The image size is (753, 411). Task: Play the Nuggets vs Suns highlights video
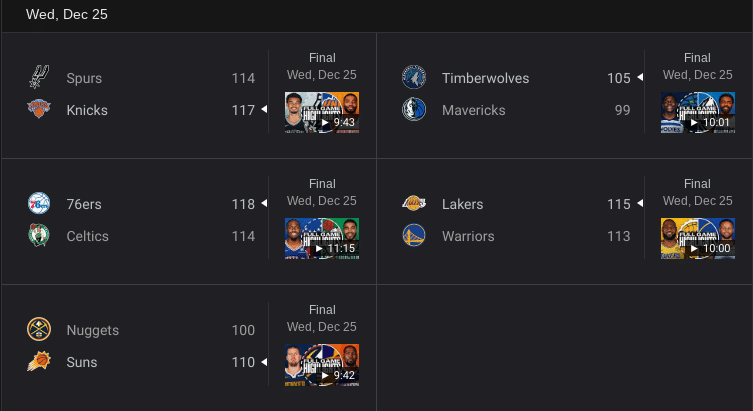(322, 365)
